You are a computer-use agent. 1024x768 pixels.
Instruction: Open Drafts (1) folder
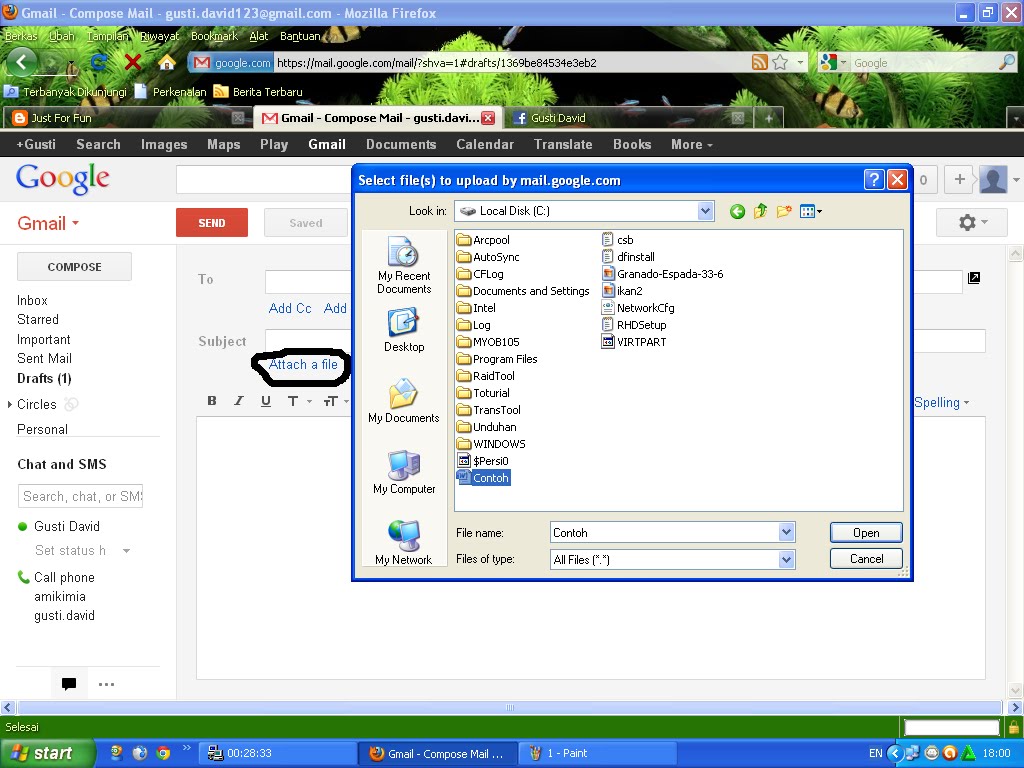(x=44, y=378)
